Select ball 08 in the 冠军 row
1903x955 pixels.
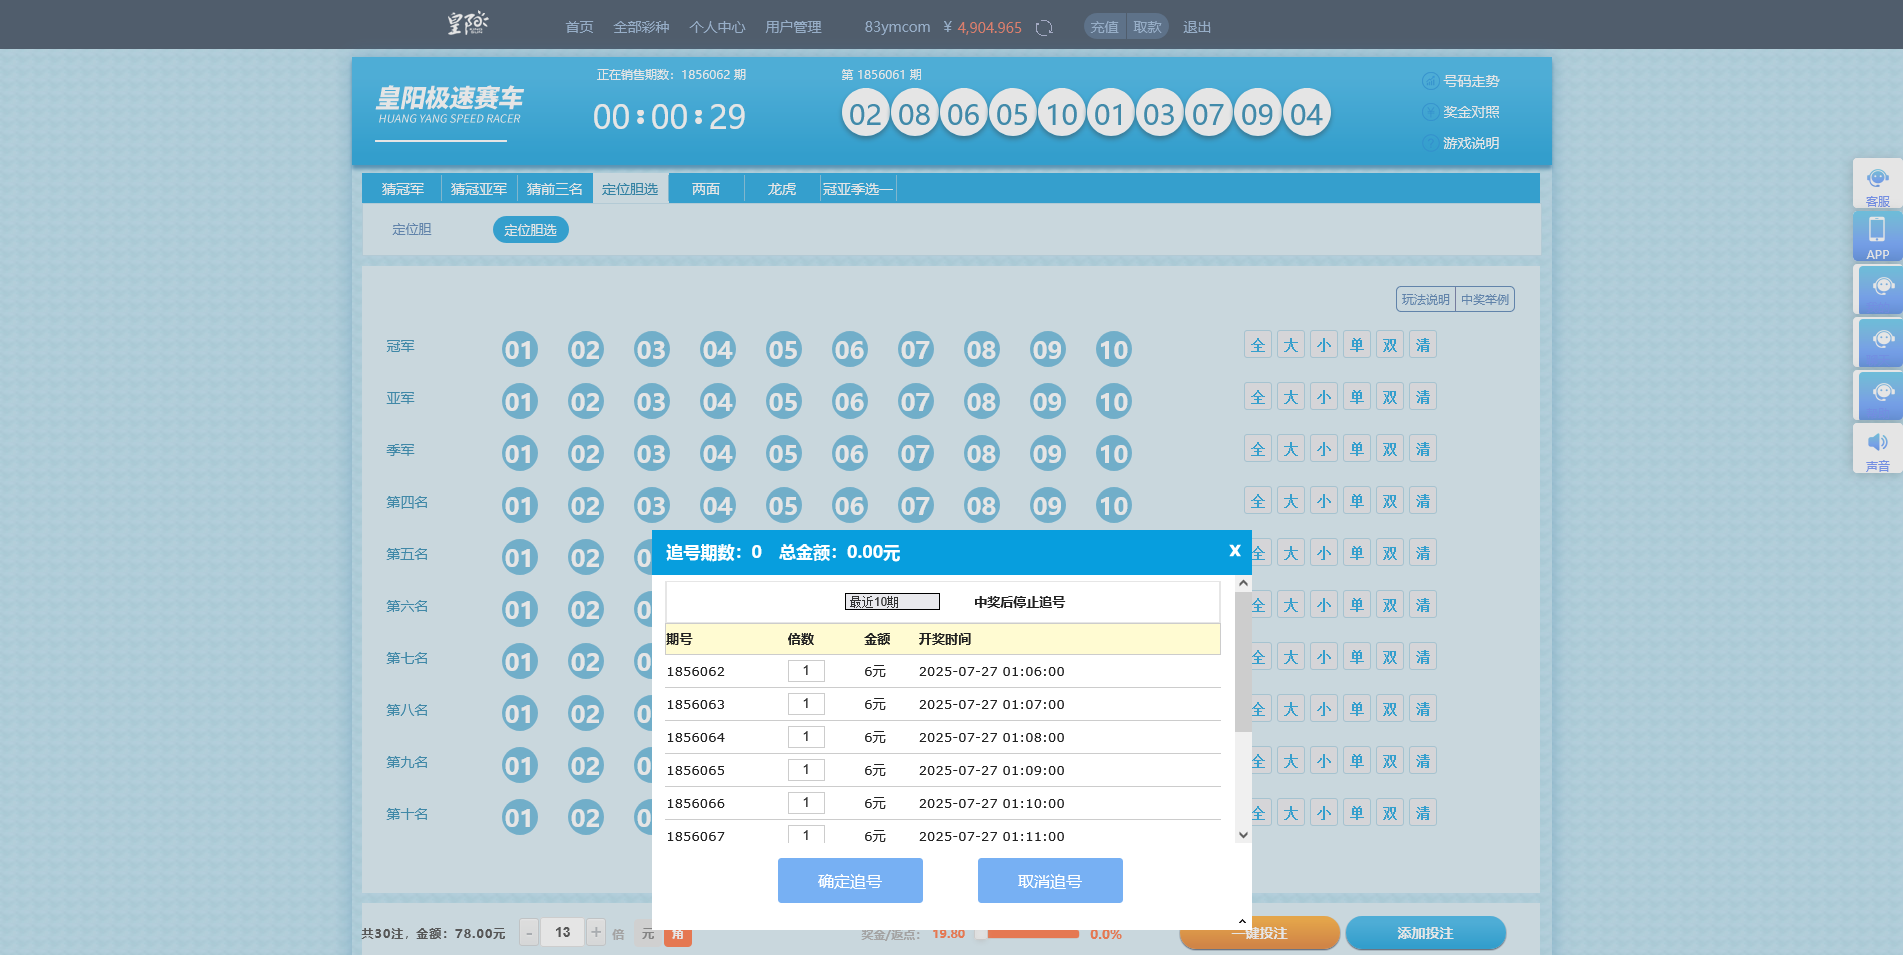click(981, 350)
